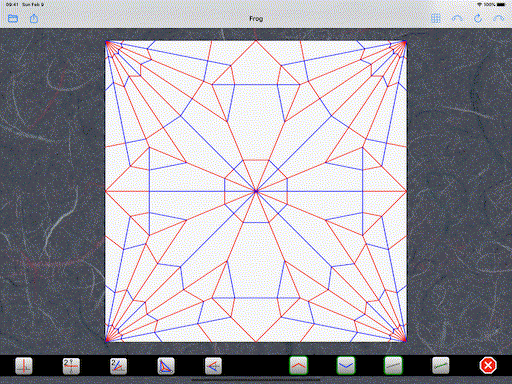This screenshot has width=512, height=384.
Task: Toggle the red mountain fold type
Action: pyautogui.click(x=298, y=365)
